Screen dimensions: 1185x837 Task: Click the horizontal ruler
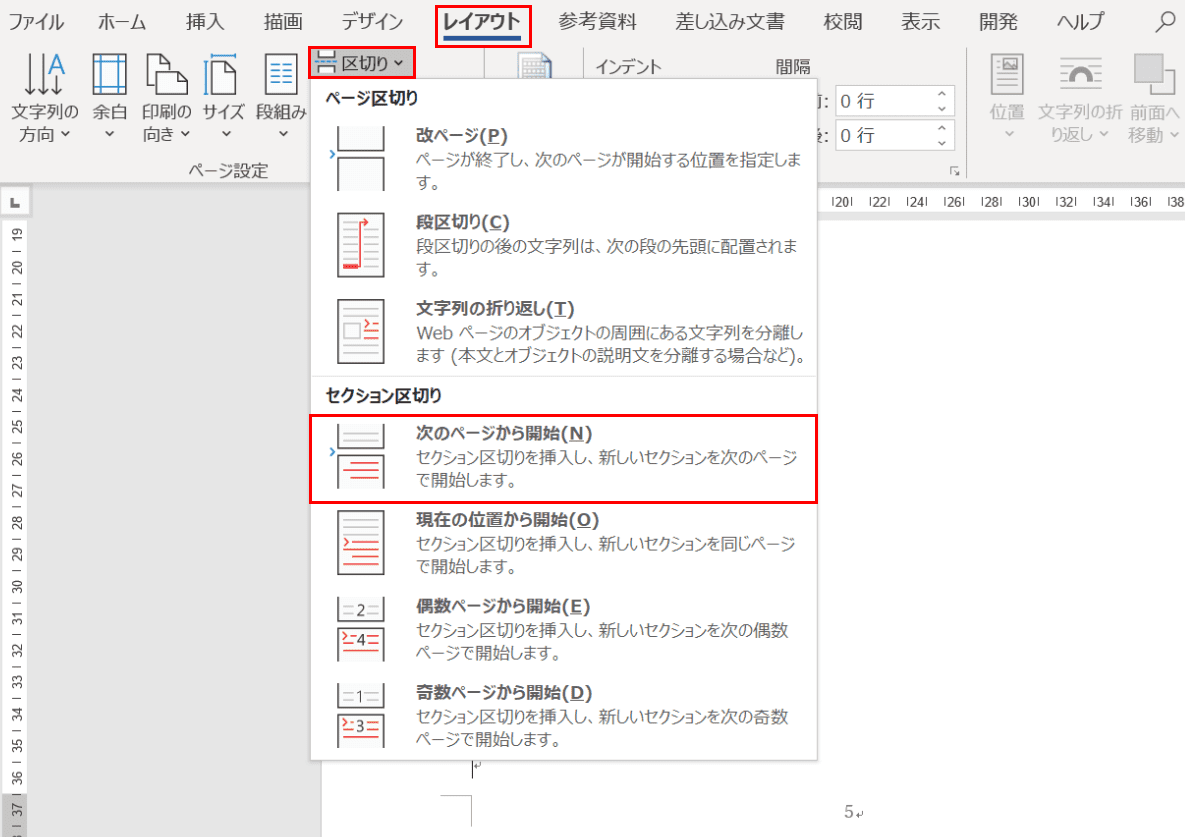click(1001, 202)
